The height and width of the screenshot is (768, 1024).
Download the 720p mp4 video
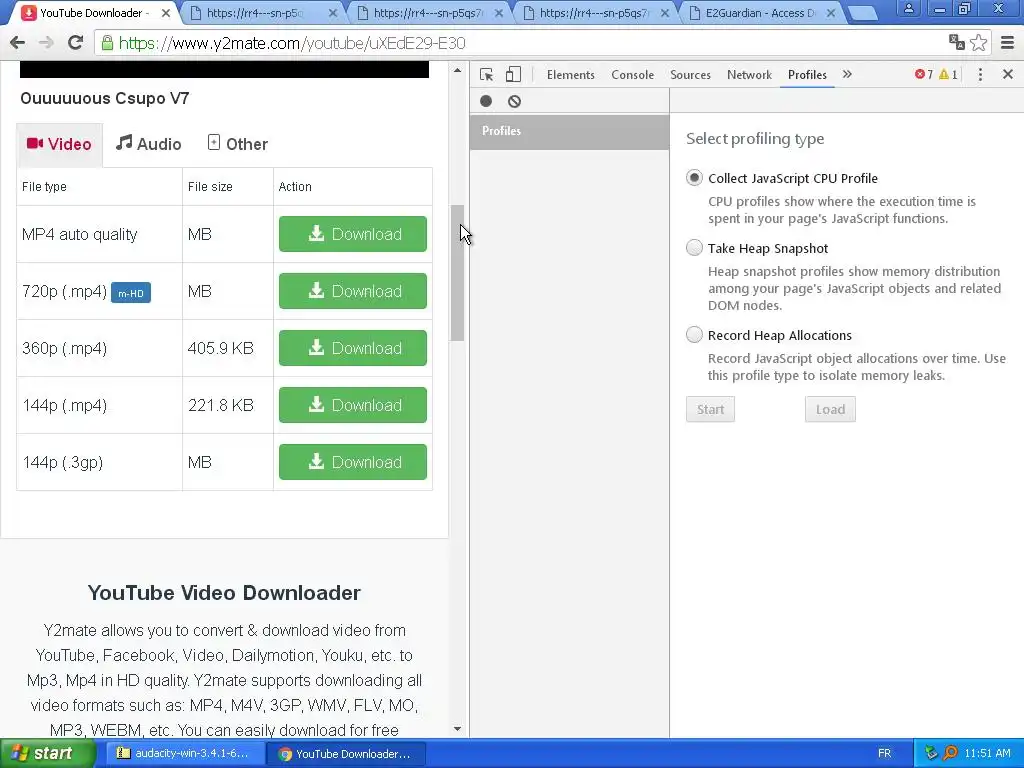[353, 291]
